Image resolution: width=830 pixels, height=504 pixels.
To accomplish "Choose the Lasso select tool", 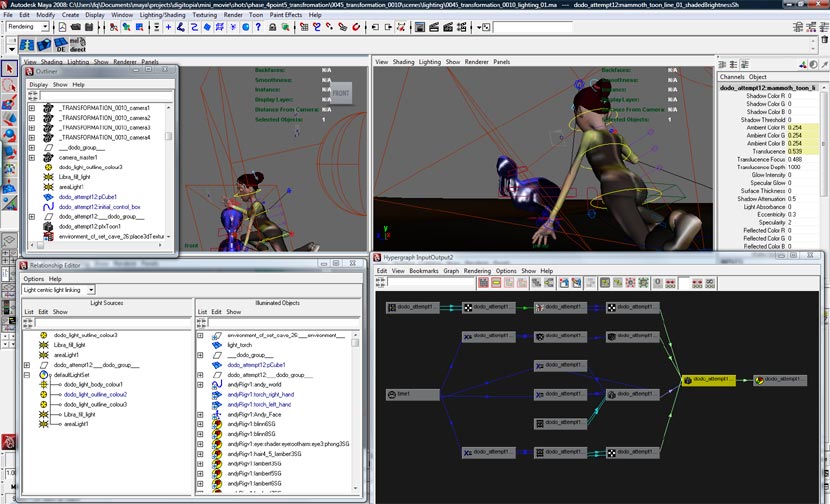I will pyautogui.click(x=9, y=85).
